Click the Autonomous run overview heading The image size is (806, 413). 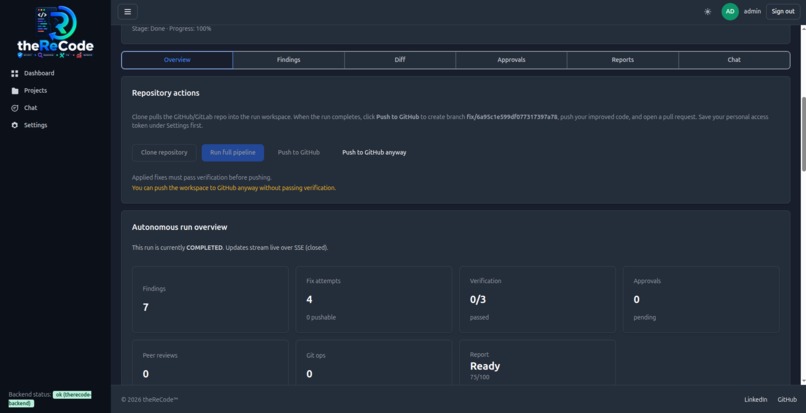tap(179, 227)
